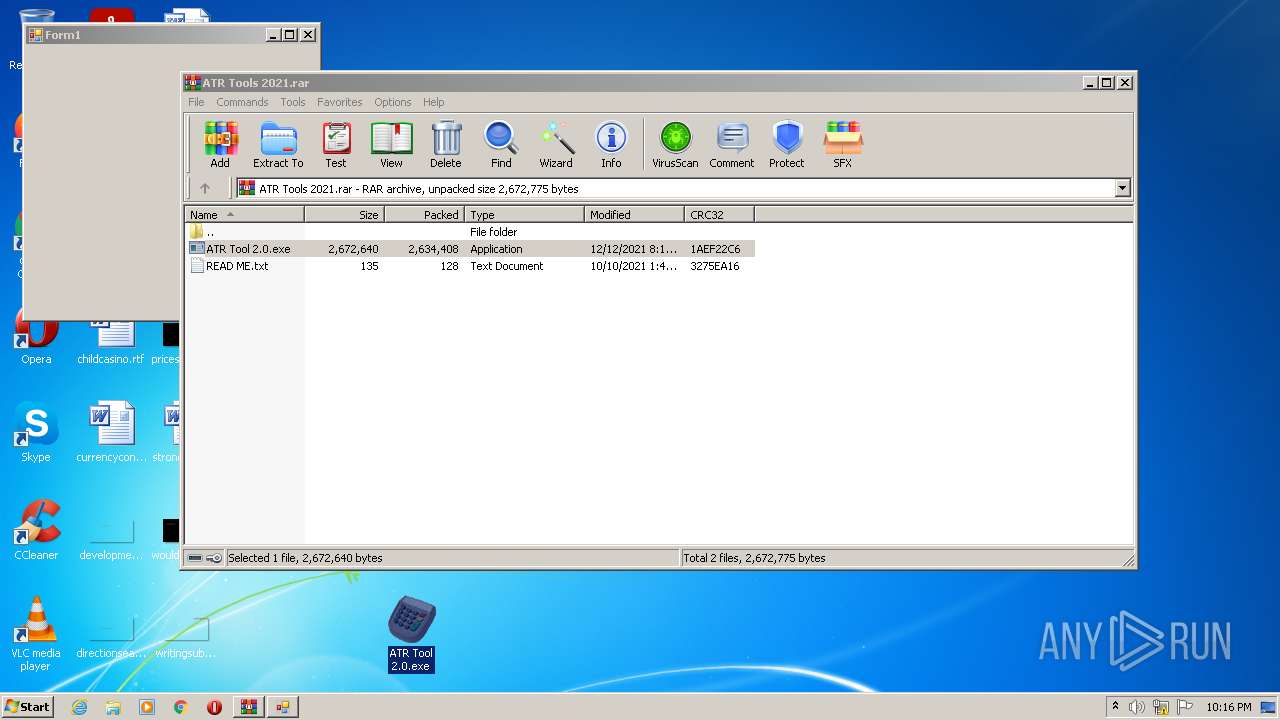
Task: Start VirusScan on the archive
Action: [x=675, y=145]
